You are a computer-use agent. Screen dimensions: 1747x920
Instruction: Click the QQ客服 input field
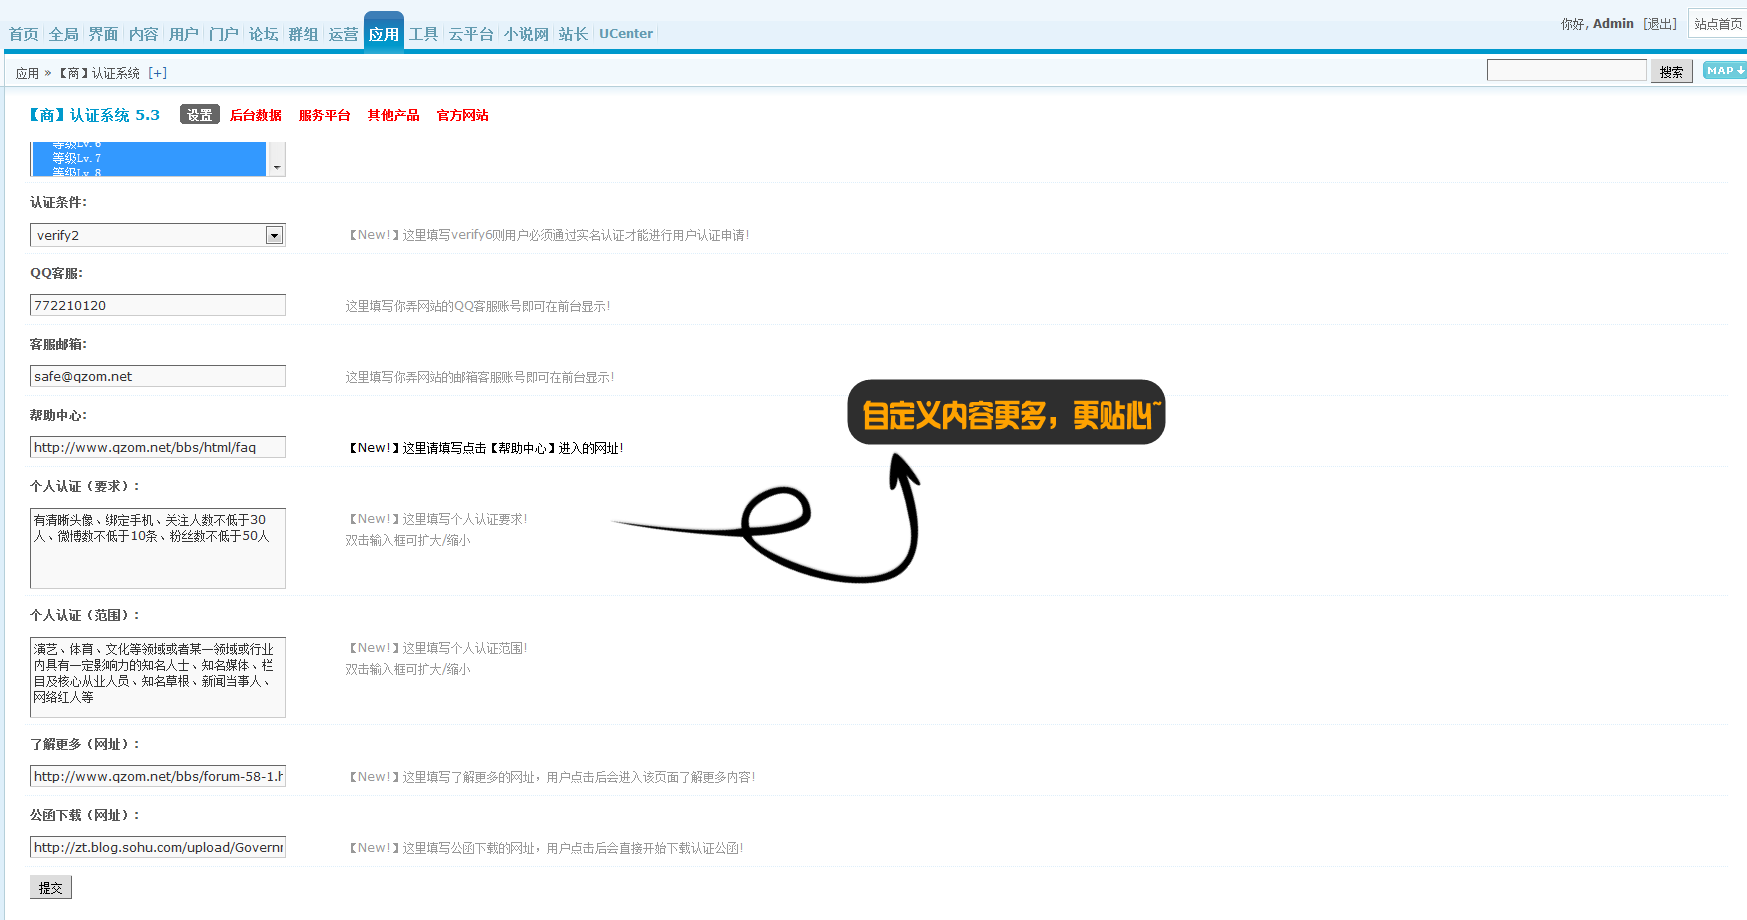pos(158,305)
